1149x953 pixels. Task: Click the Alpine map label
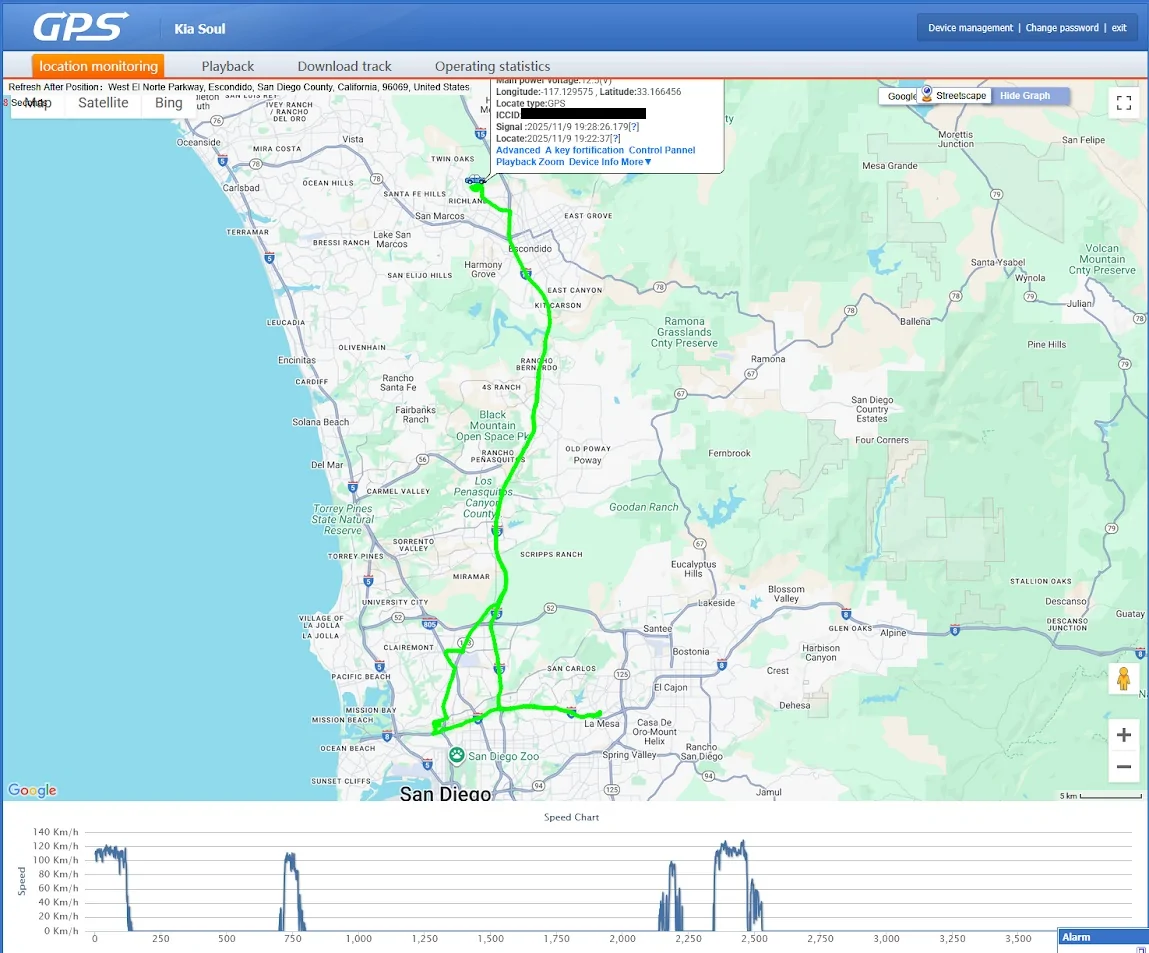point(893,633)
